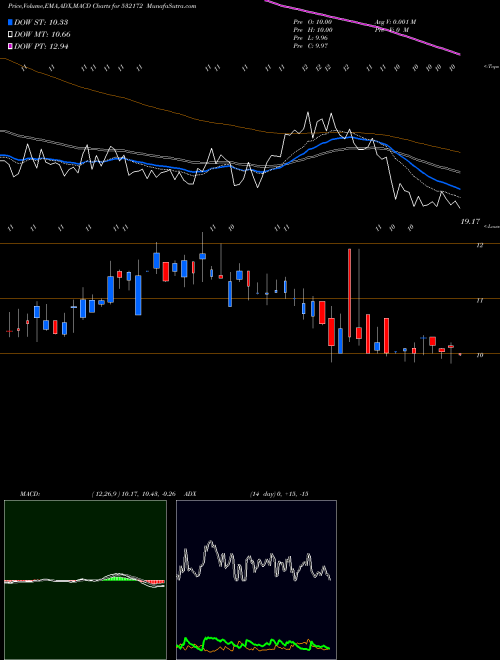Click the blue DOW ST legend swatch
Viewport: 500px width, 660px height.
click(x=10, y=22)
